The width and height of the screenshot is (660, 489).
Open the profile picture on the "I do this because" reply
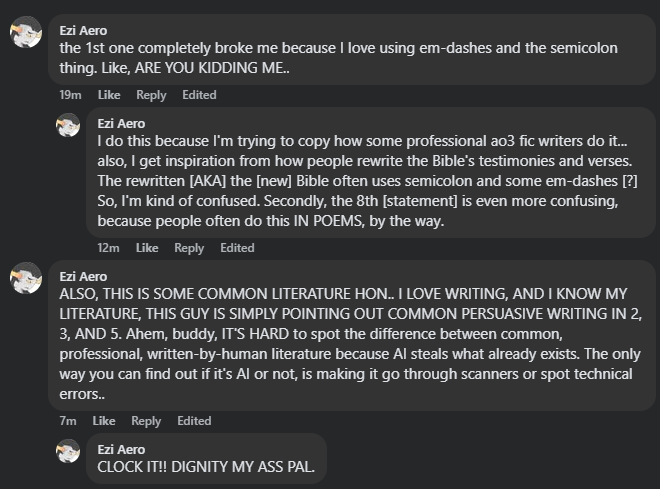tap(68, 125)
